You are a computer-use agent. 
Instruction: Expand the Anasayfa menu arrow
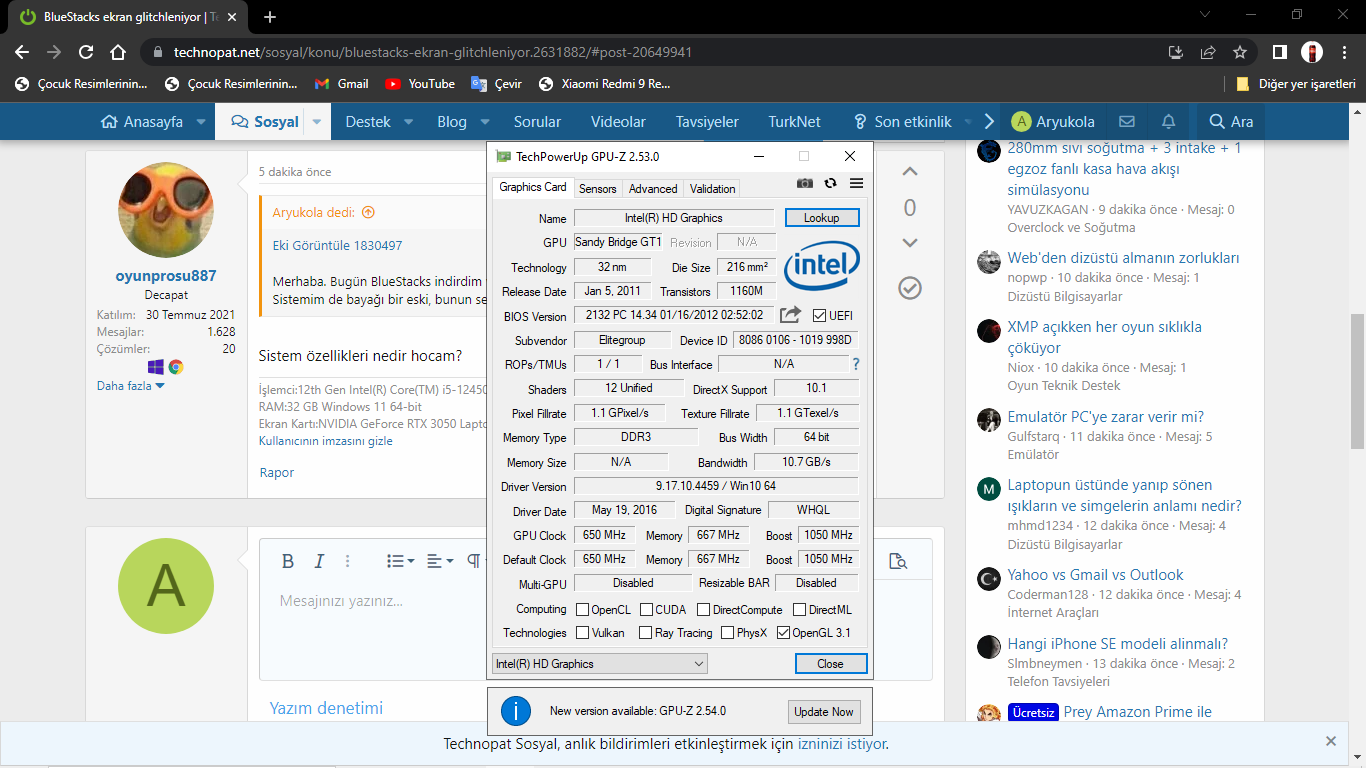coord(201,122)
